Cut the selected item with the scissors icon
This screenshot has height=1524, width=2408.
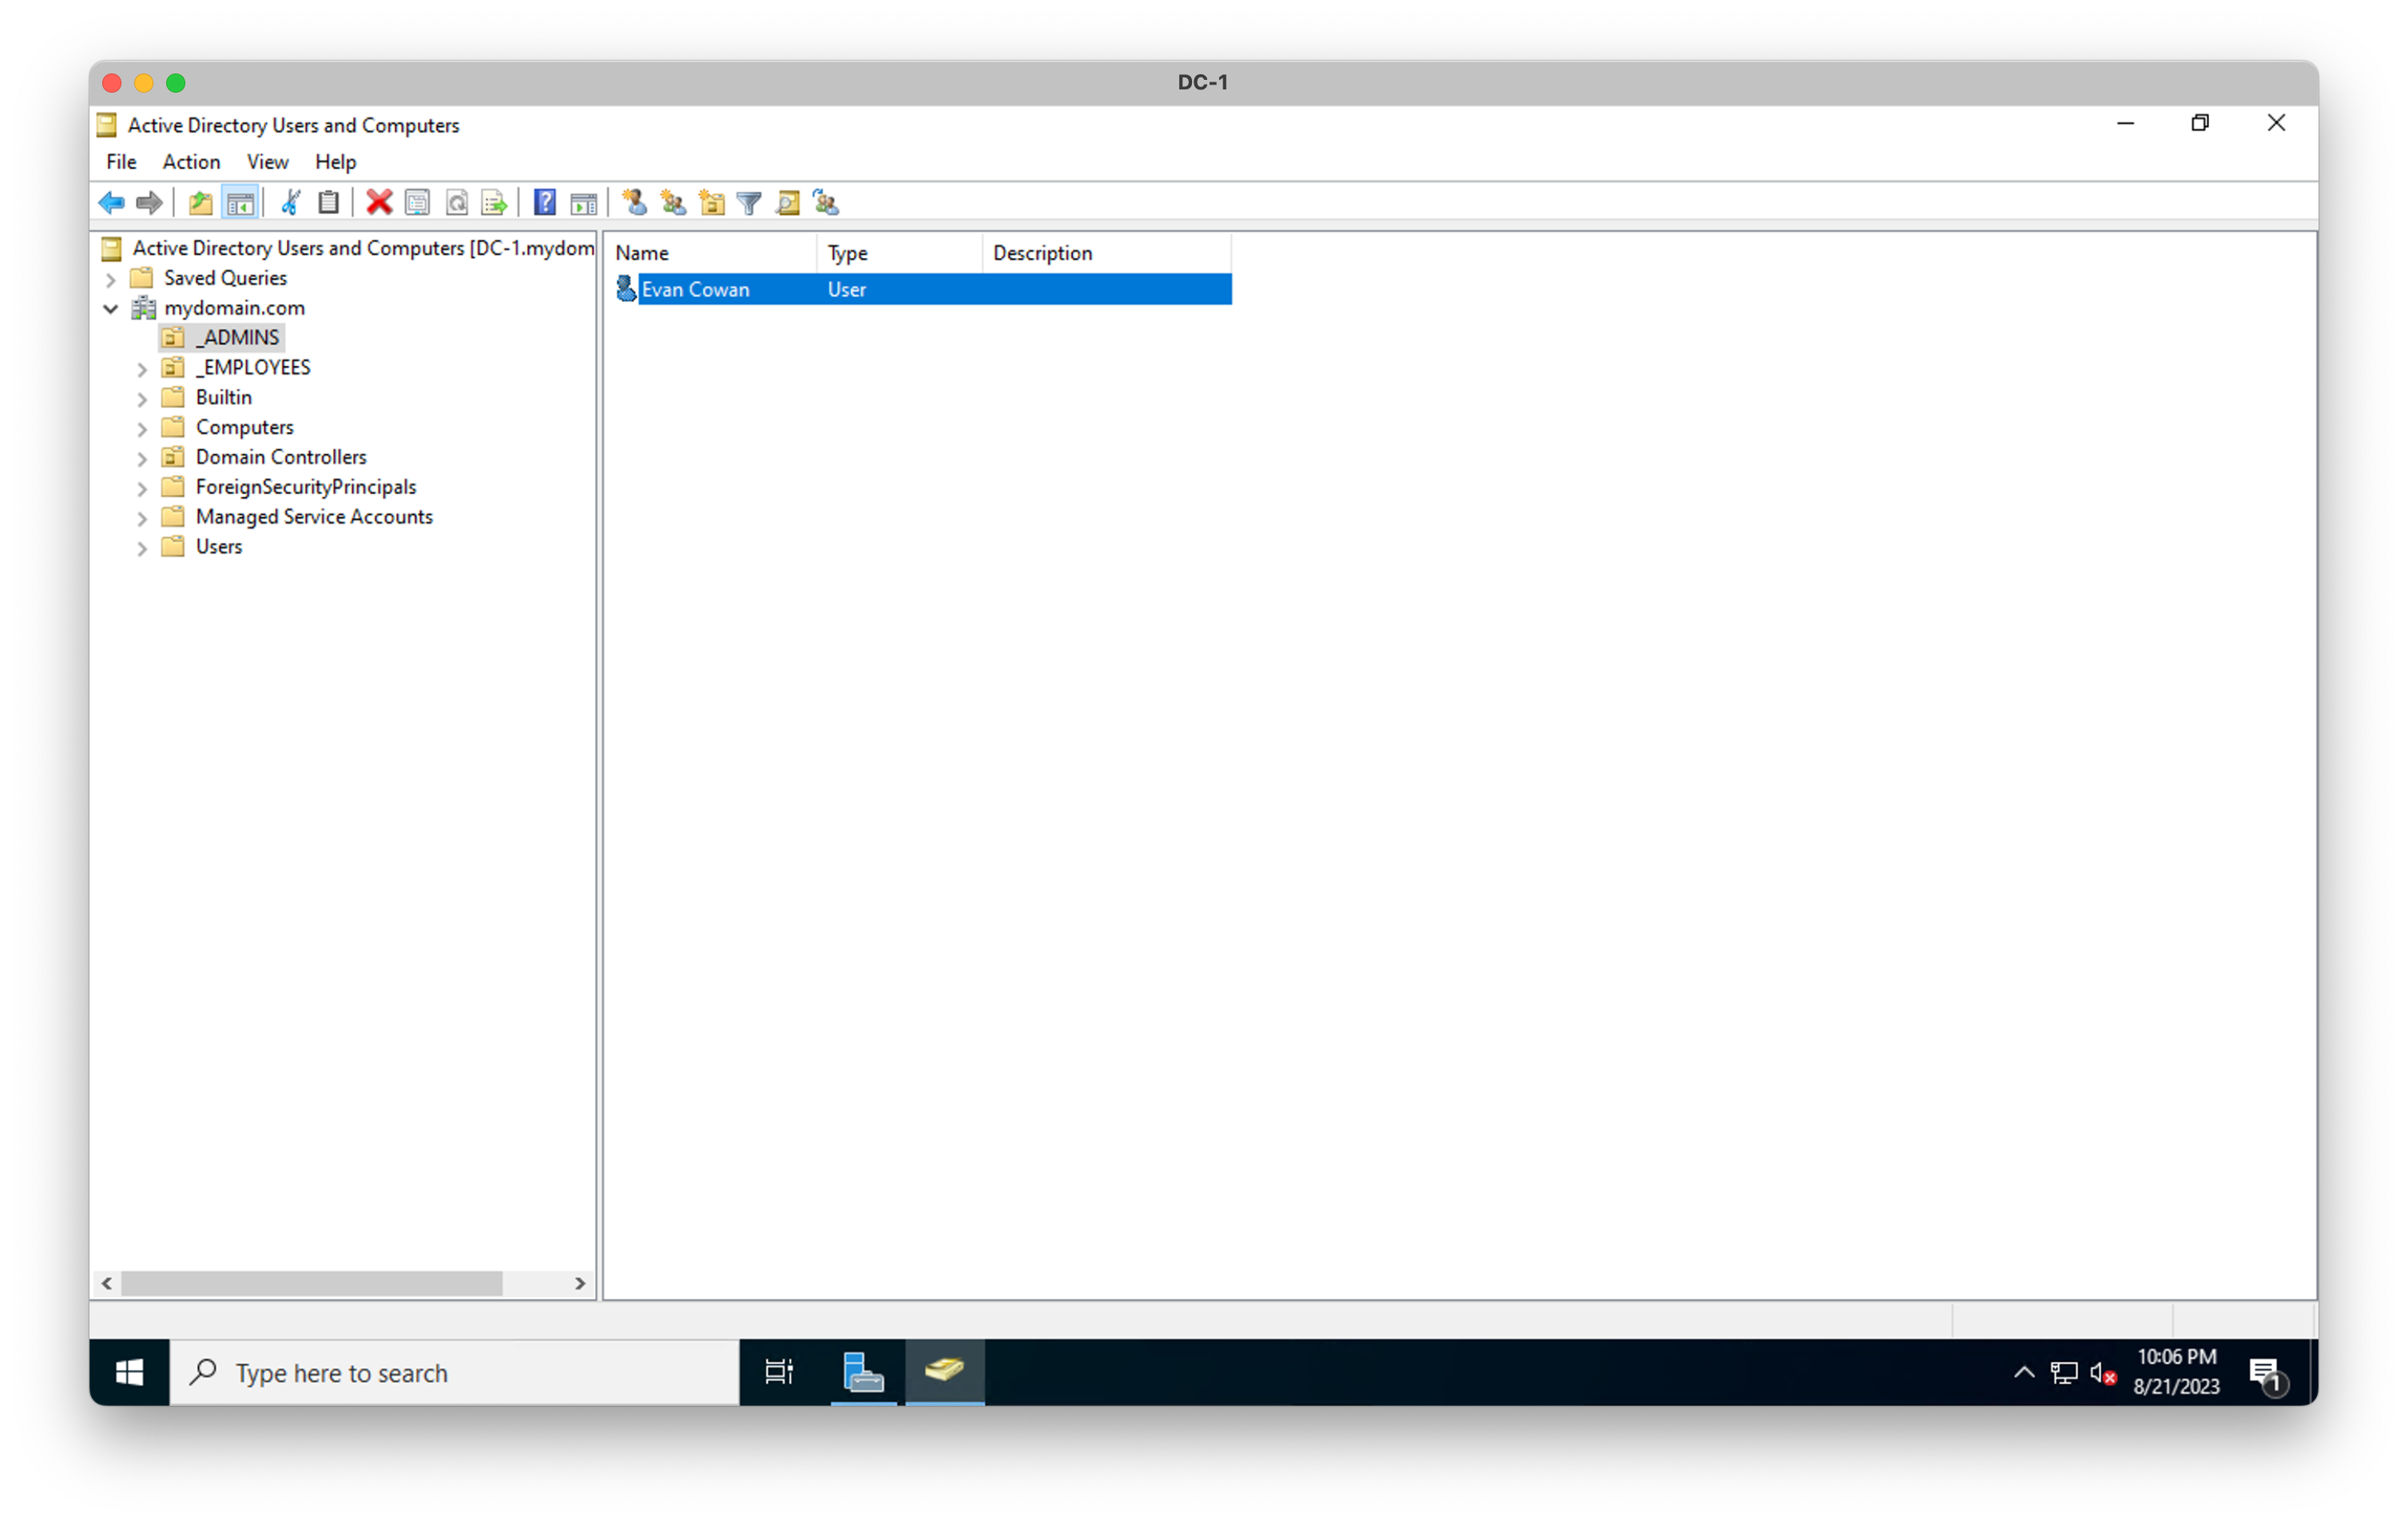click(290, 202)
